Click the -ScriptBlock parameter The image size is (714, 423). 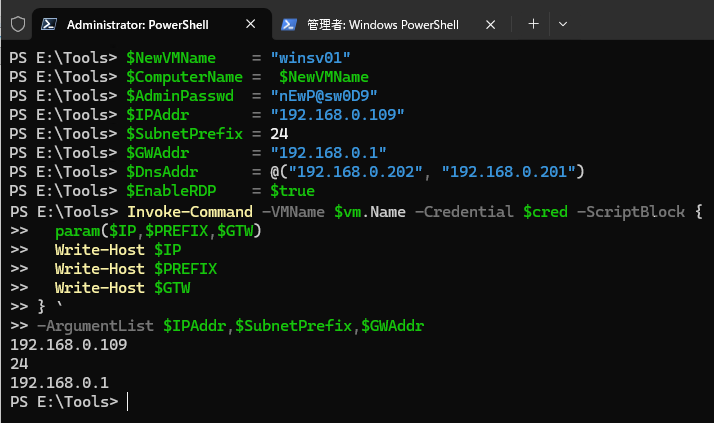631,212
